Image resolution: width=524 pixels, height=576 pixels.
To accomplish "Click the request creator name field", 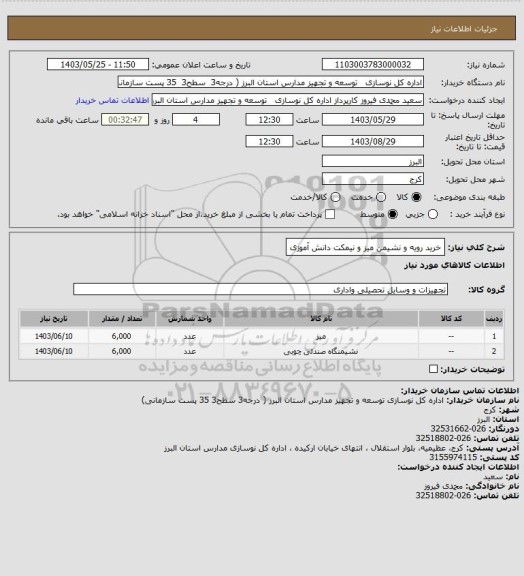I will tap(288, 100).
